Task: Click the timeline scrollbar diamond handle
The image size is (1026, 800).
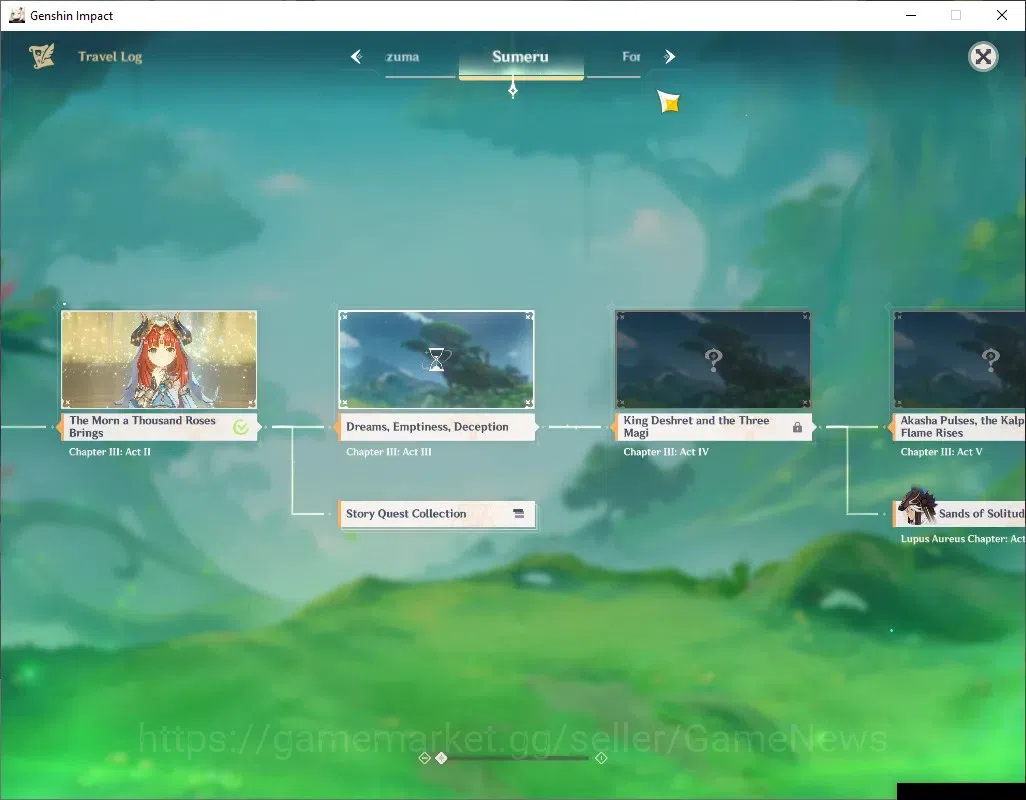Action: click(x=442, y=758)
